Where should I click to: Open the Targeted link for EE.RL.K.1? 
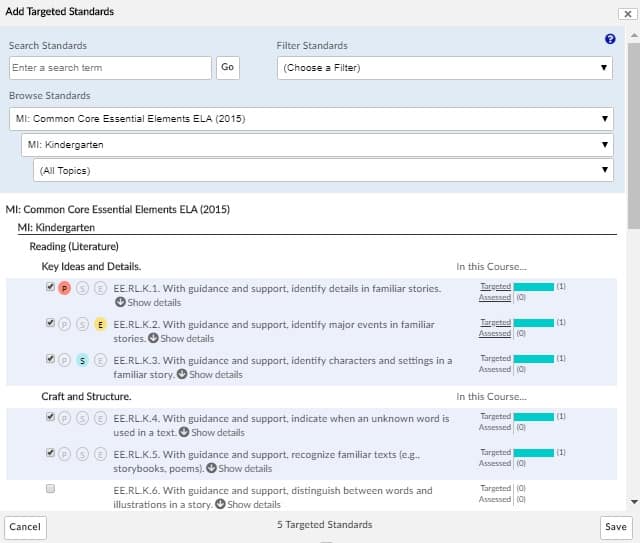[496, 286]
